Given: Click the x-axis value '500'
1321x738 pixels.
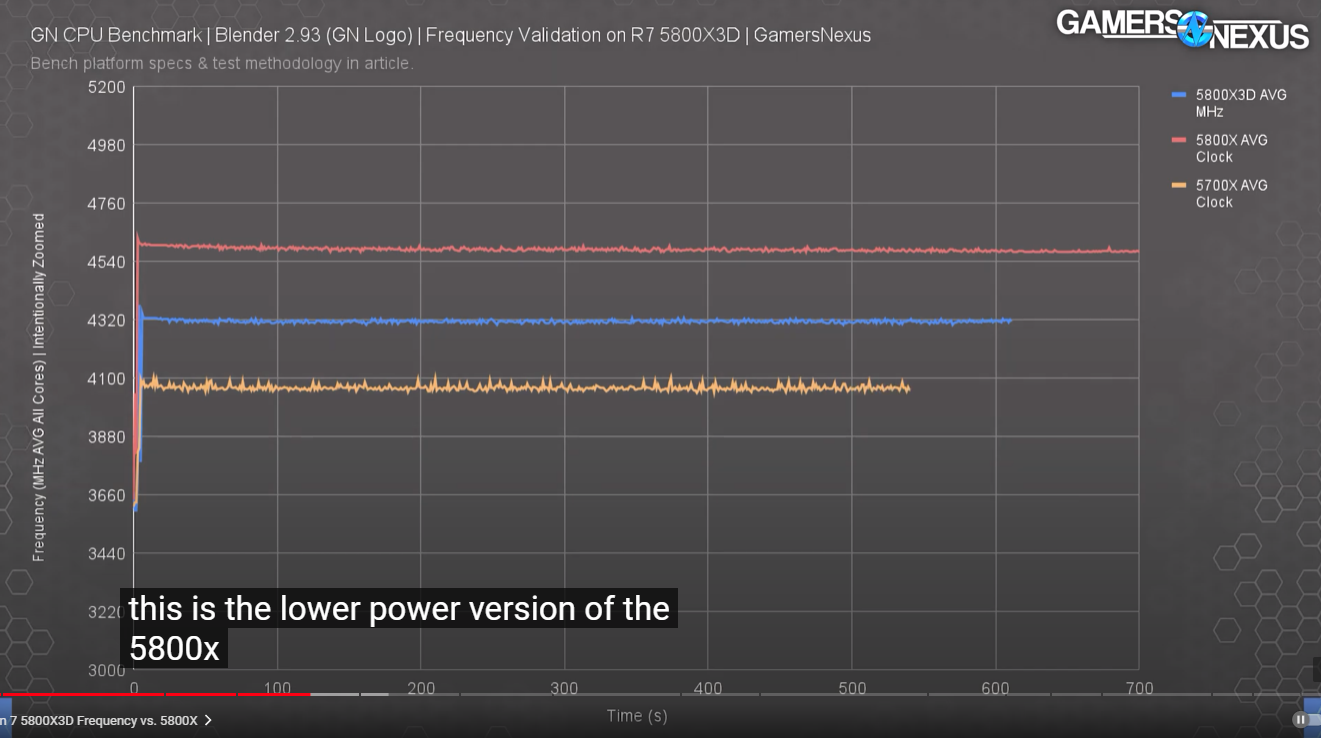Looking at the screenshot, I should 852,688.
